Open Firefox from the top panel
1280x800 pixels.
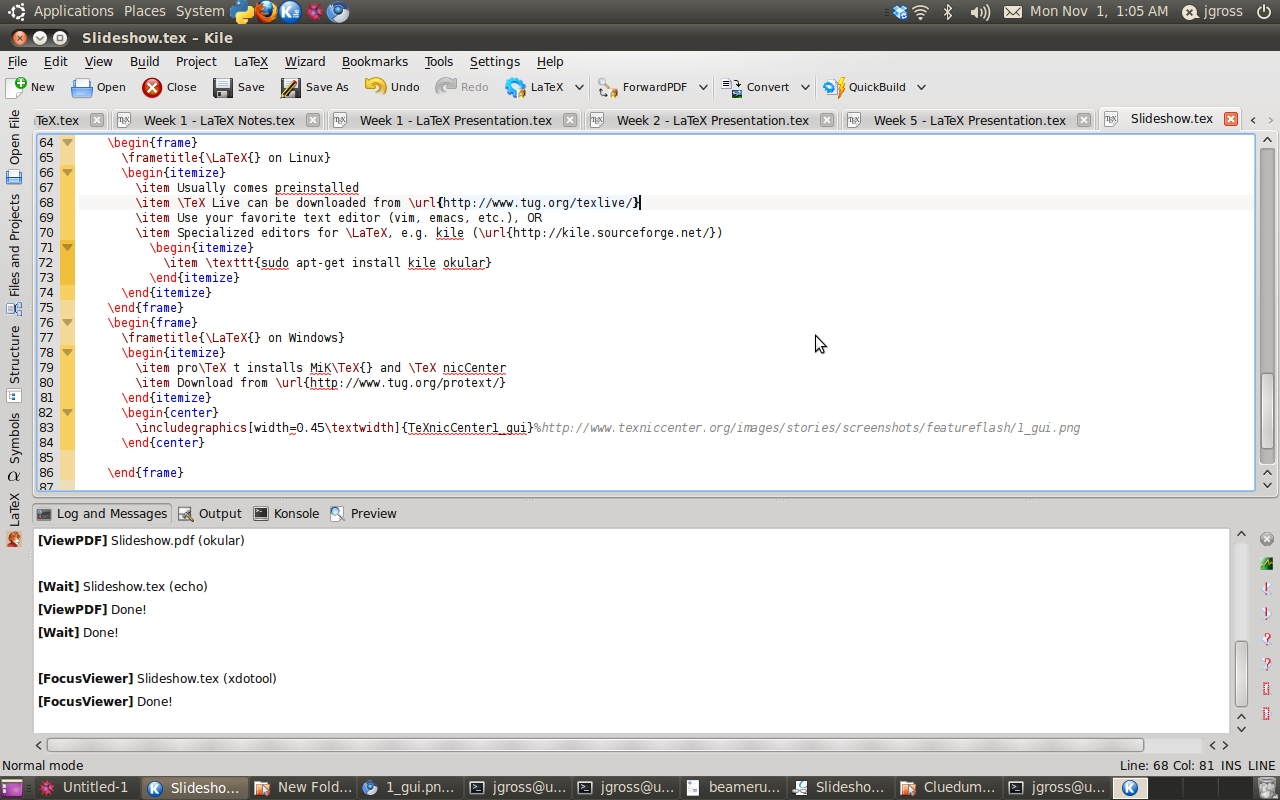266,11
